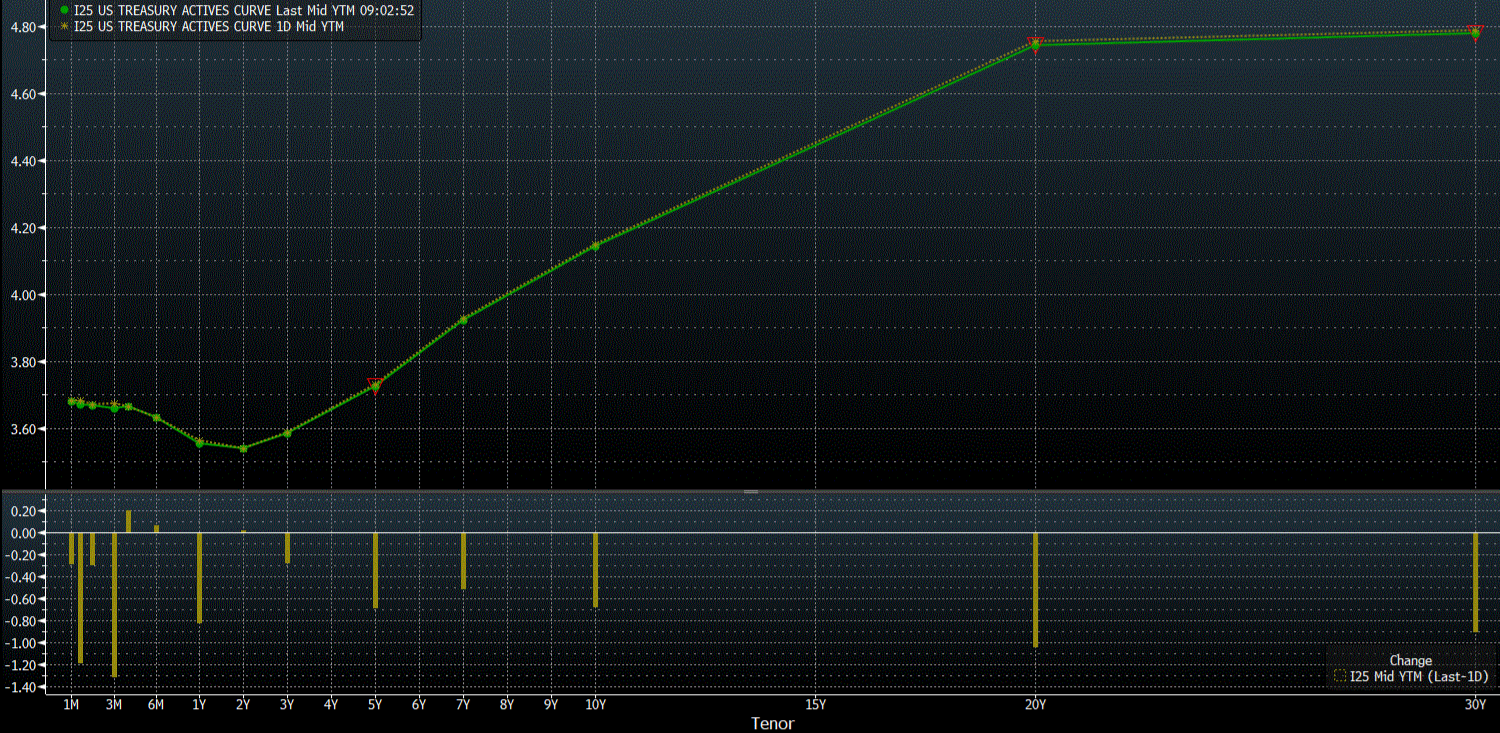Click the panel divider handle between the charts
The height and width of the screenshot is (733, 1500).
[x=751, y=492]
